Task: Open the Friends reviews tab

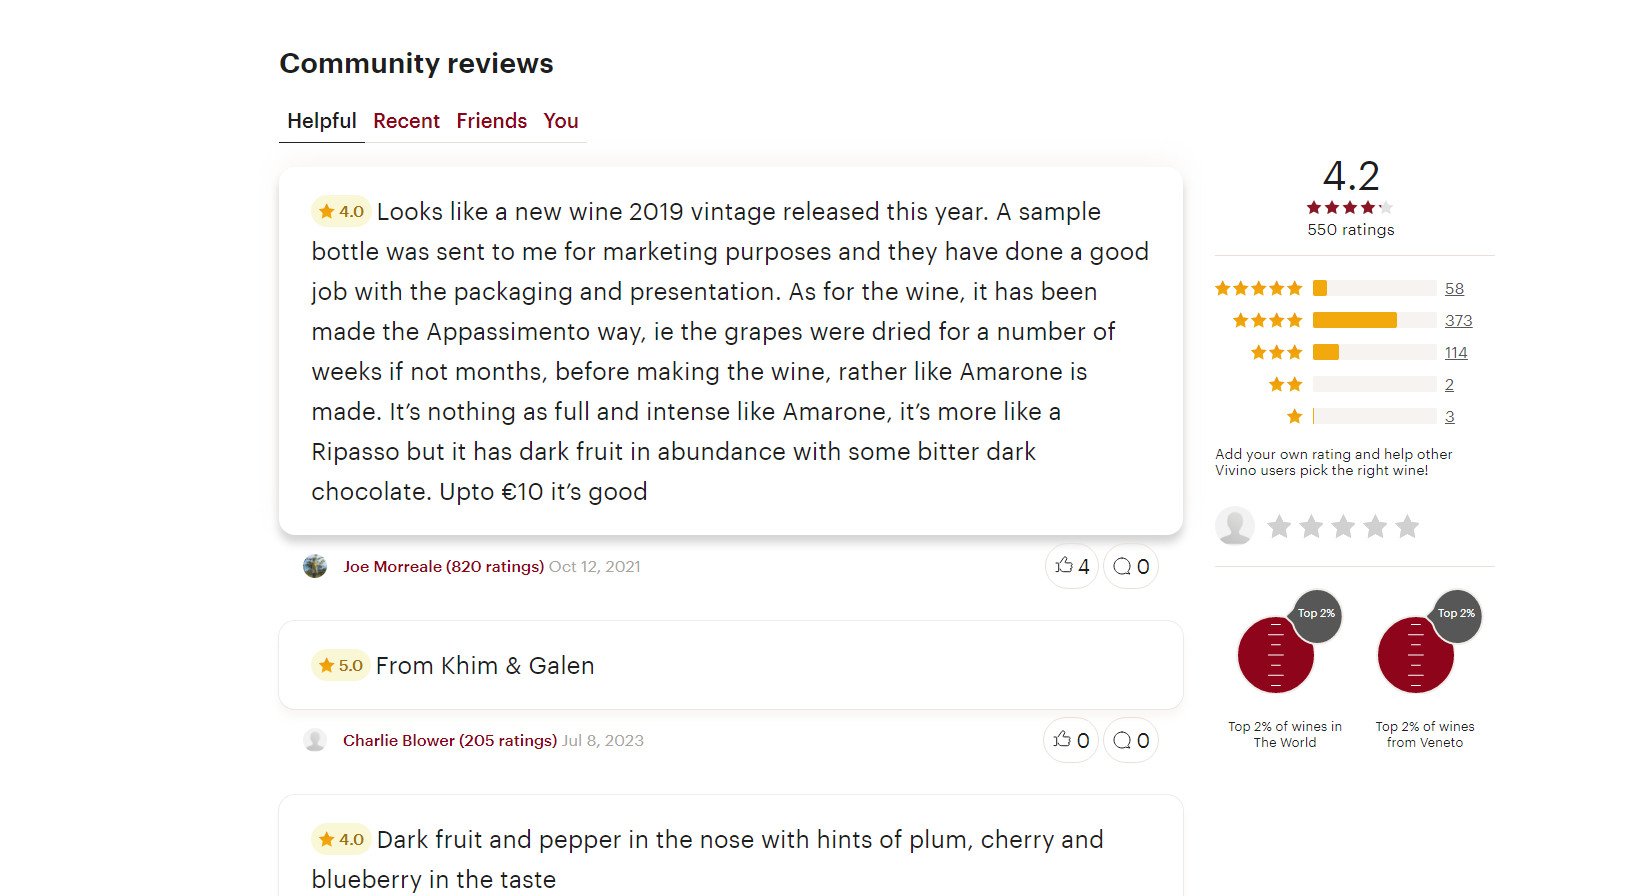Action: pyautogui.click(x=491, y=121)
